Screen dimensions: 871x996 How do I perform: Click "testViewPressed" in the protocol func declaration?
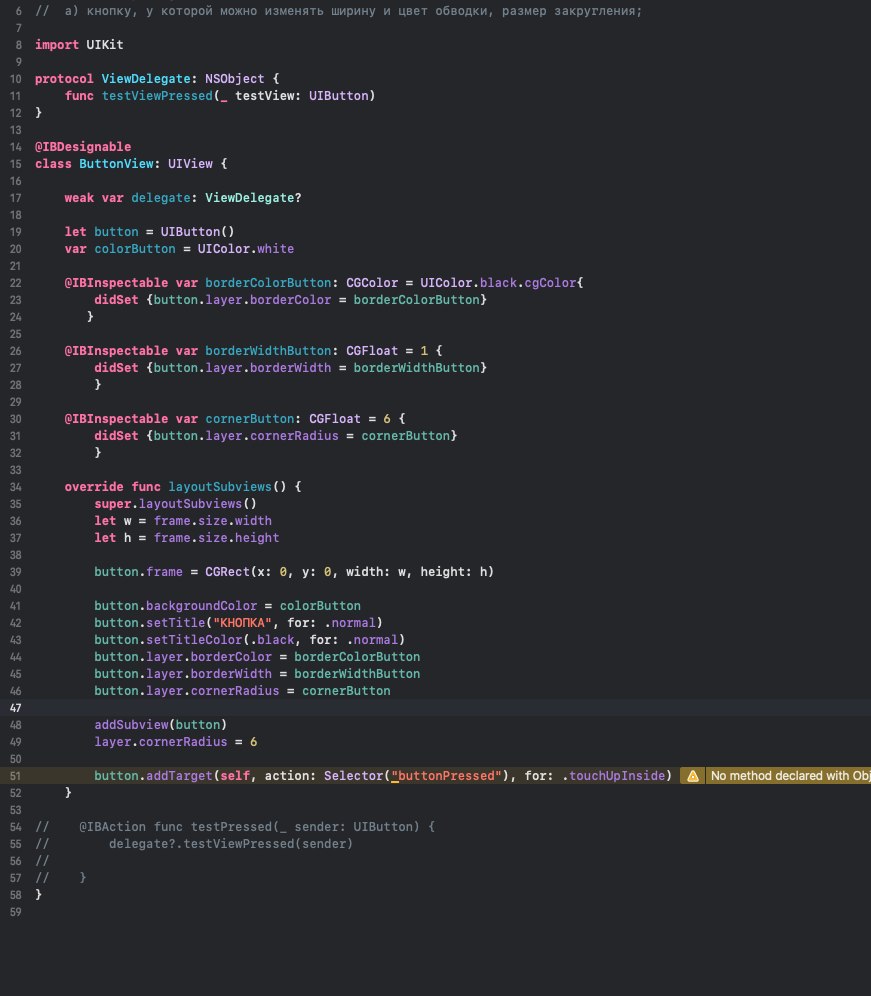coord(157,96)
